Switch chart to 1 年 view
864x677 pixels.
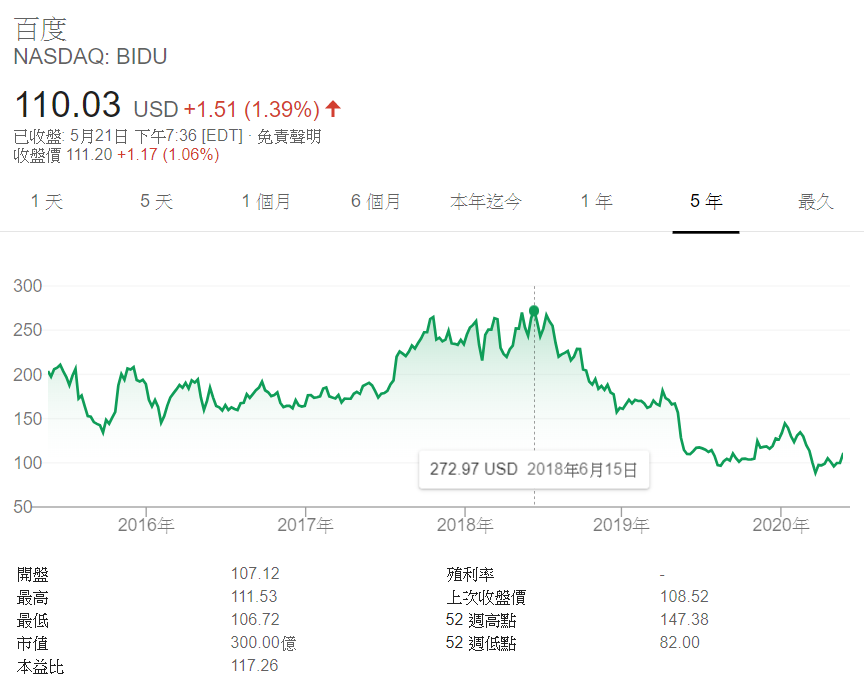pos(596,202)
